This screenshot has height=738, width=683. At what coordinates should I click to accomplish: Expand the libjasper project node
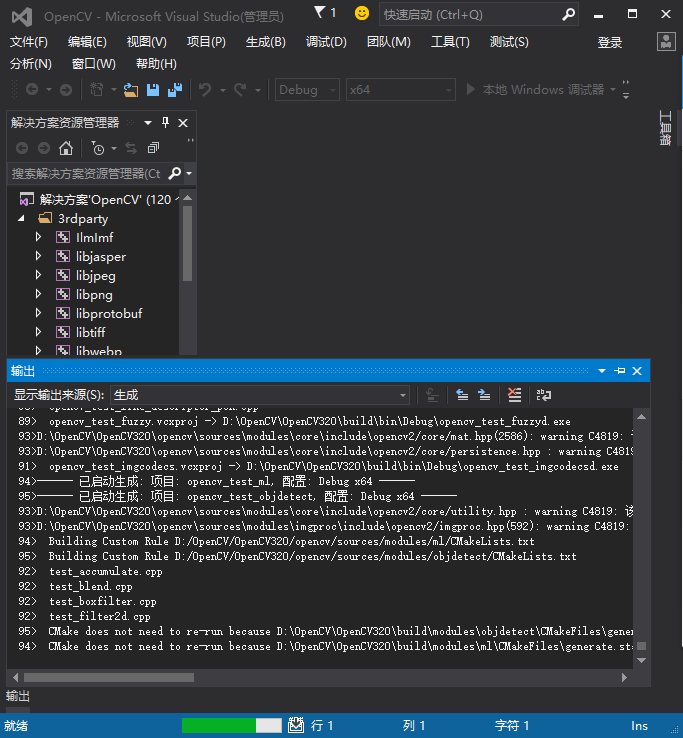click(x=39, y=257)
